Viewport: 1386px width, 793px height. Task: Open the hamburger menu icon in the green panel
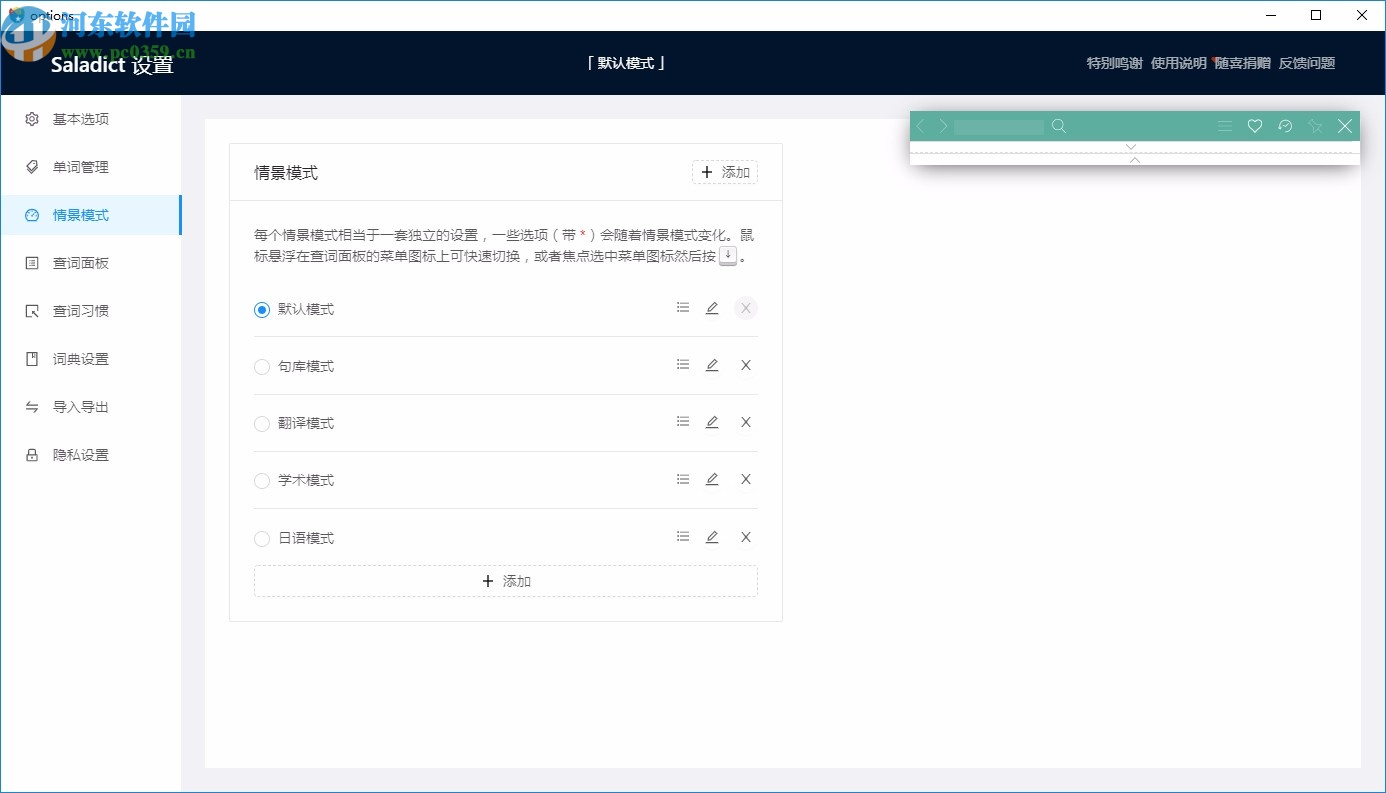pyautogui.click(x=1225, y=126)
